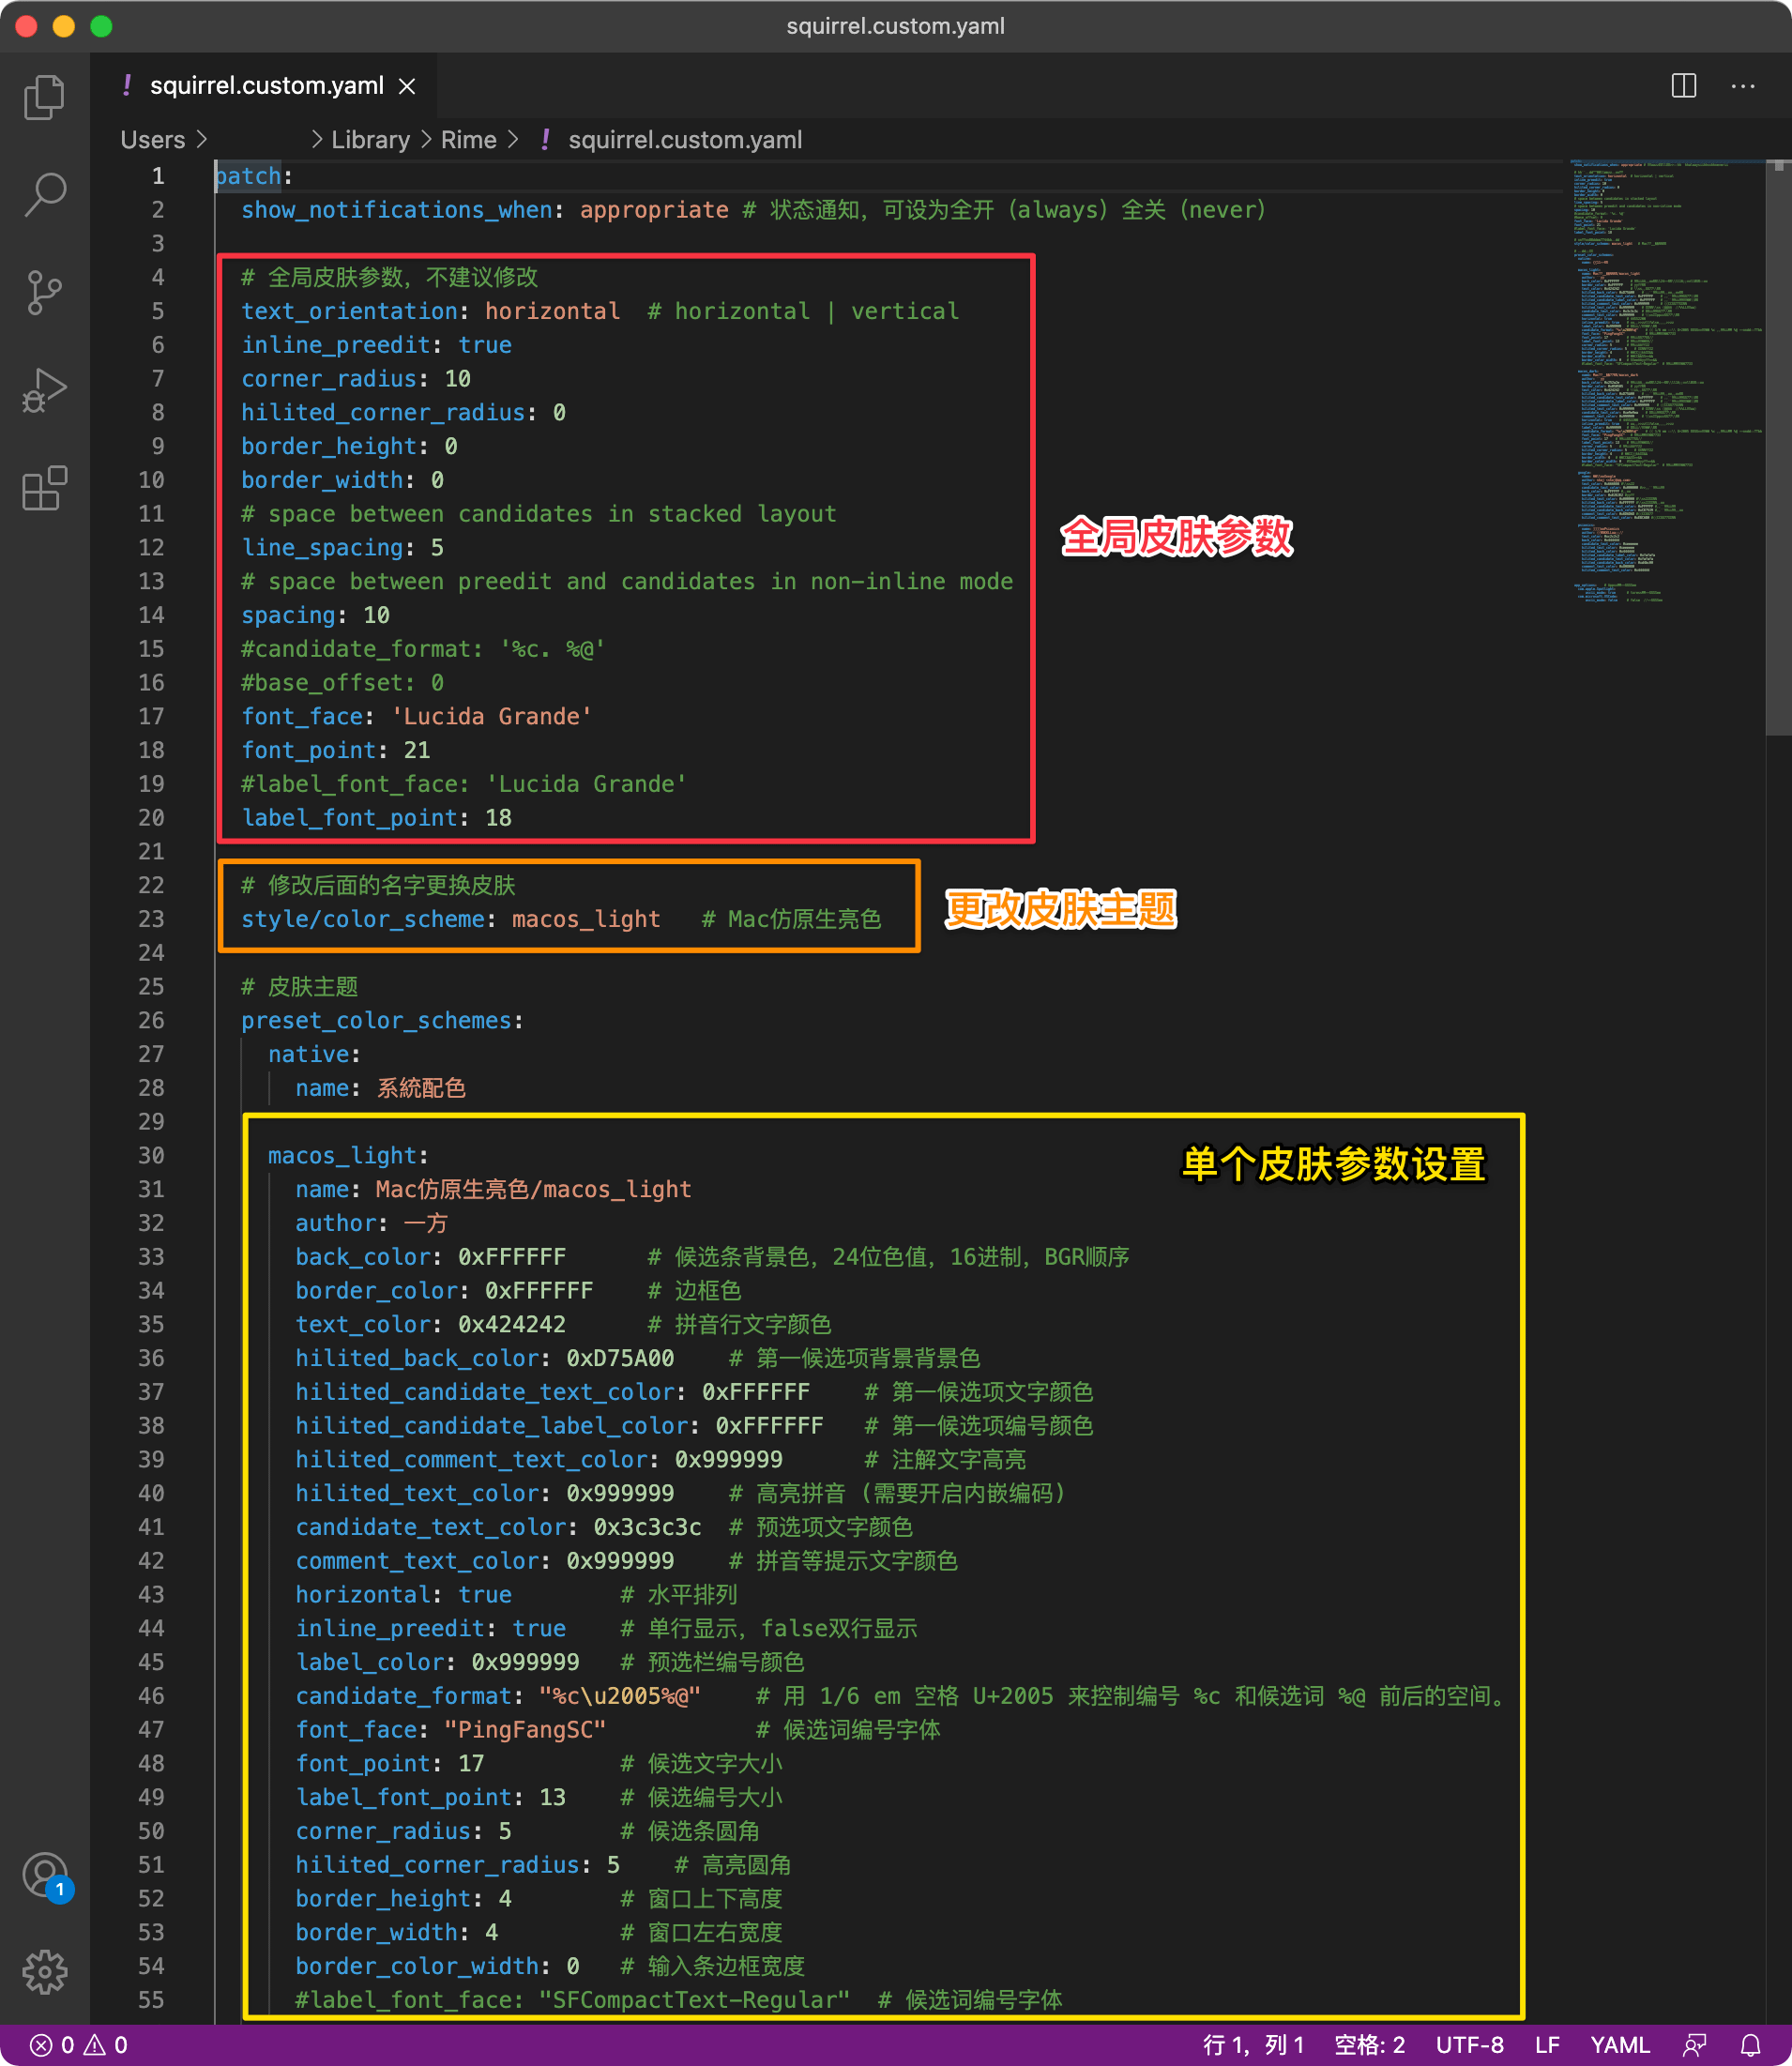Place cursor on macos_light scheme value
This screenshot has width=1792, height=2066.
586,919
